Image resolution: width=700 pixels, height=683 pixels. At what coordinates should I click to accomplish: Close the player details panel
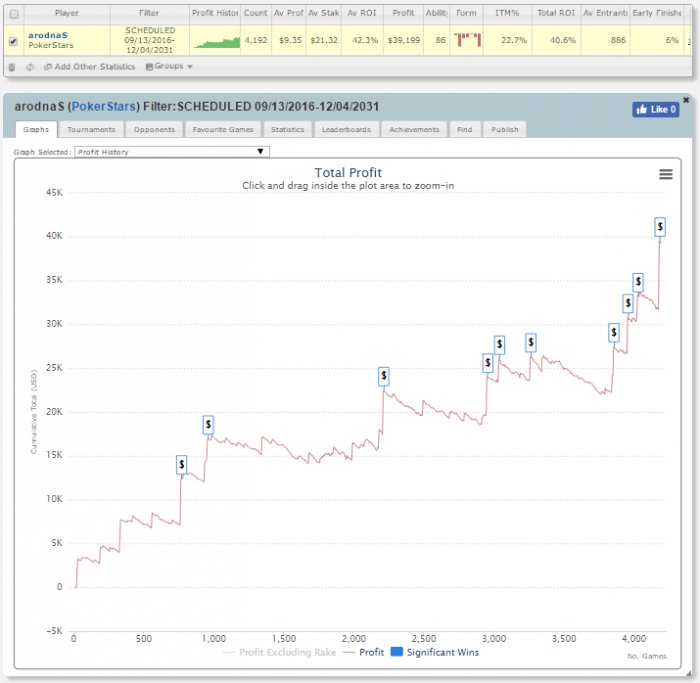pyautogui.click(x=685, y=100)
